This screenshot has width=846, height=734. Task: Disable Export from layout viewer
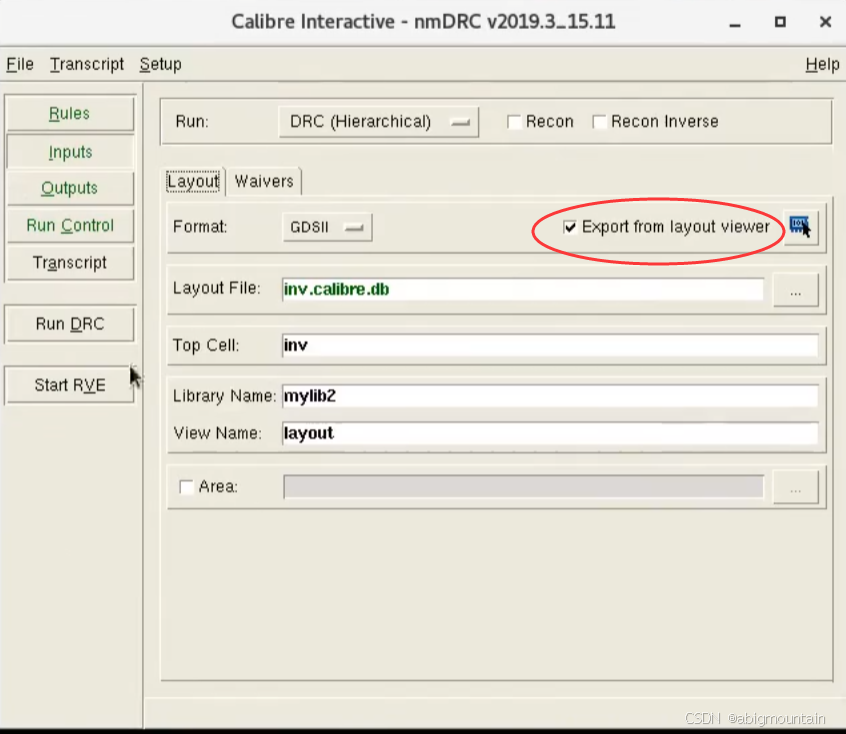[570, 227]
